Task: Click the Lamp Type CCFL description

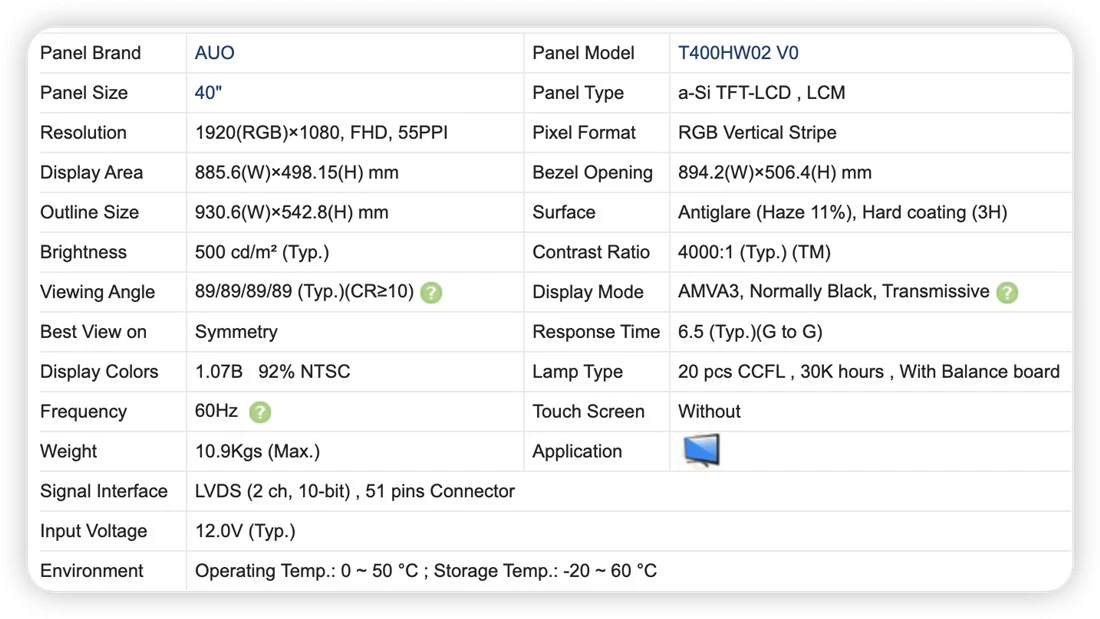Action: (868, 371)
